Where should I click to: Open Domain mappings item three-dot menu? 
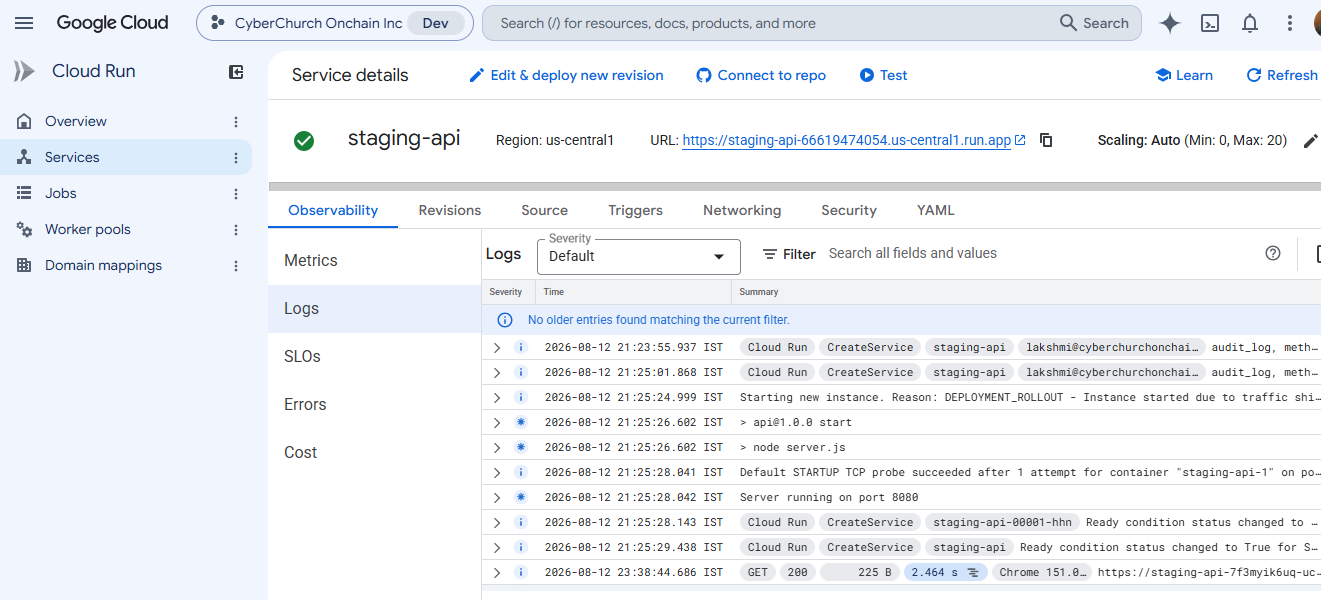coord(236,266)
